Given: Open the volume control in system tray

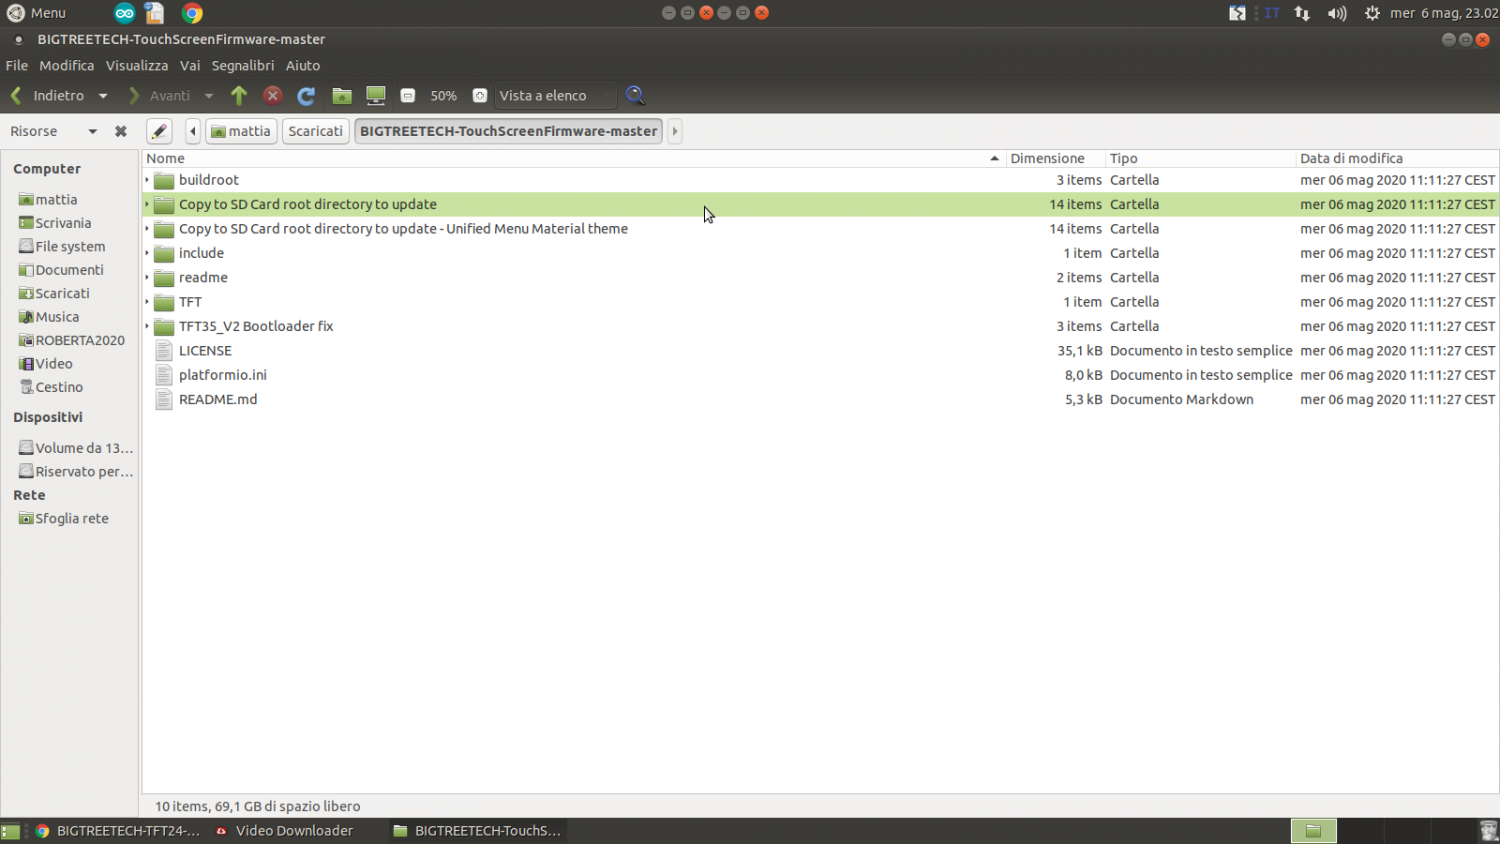Looking at the screenshot, I should (1336, 13).
